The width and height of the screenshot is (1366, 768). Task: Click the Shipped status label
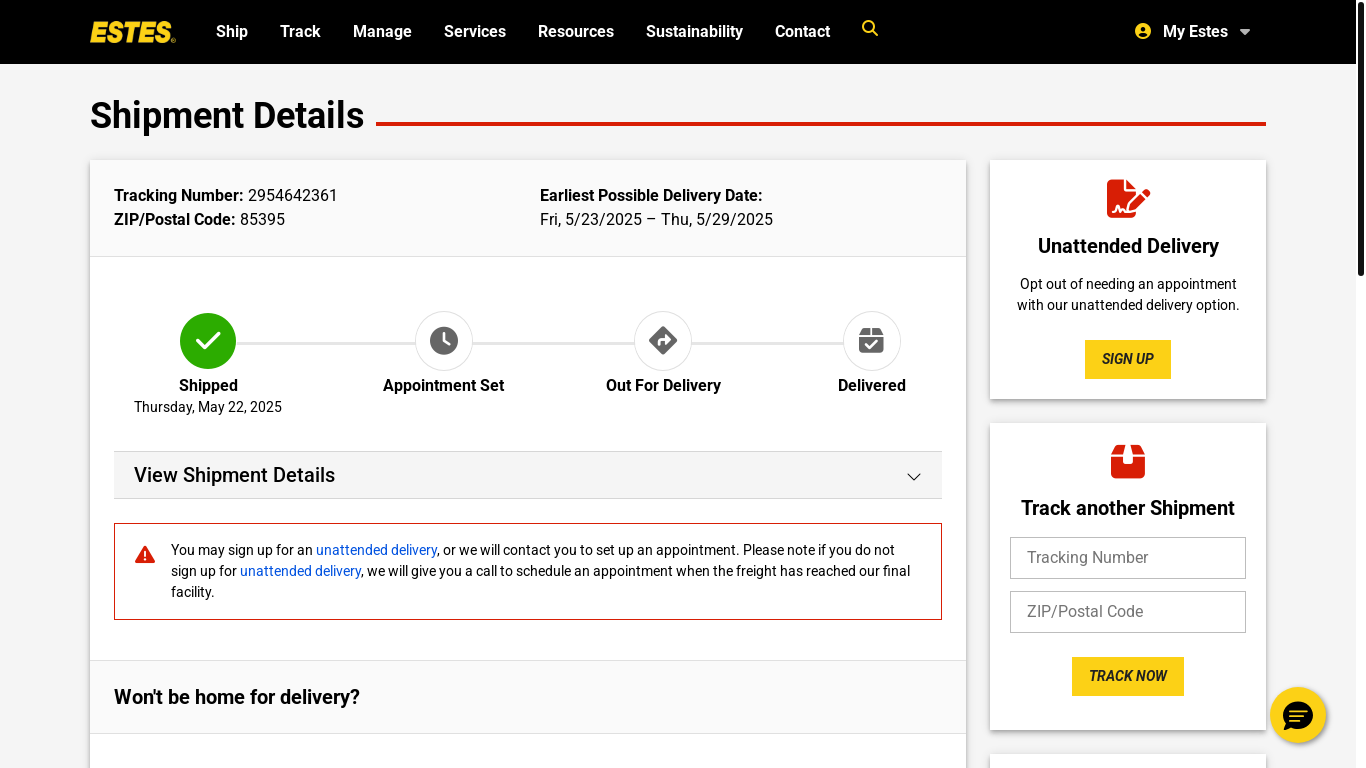(x=208, y=385)
